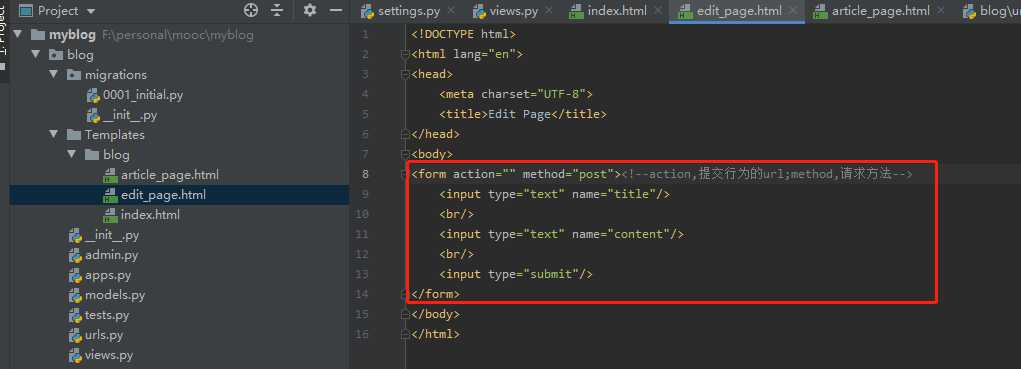Select views.py in project tree

(109, 355)
